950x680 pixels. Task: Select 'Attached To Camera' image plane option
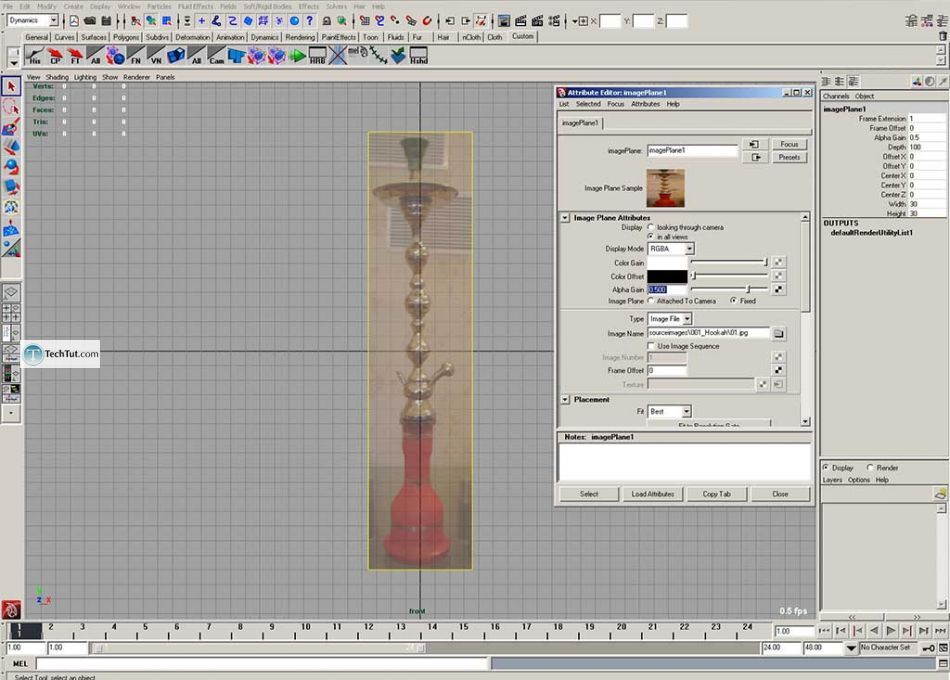coord(651,301)
